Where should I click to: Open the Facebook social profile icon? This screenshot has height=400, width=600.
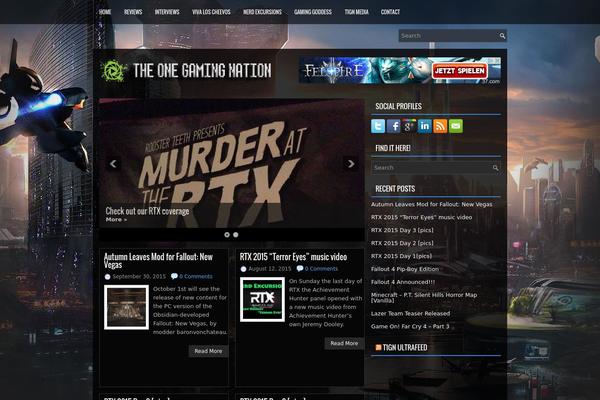click(393, 126)
